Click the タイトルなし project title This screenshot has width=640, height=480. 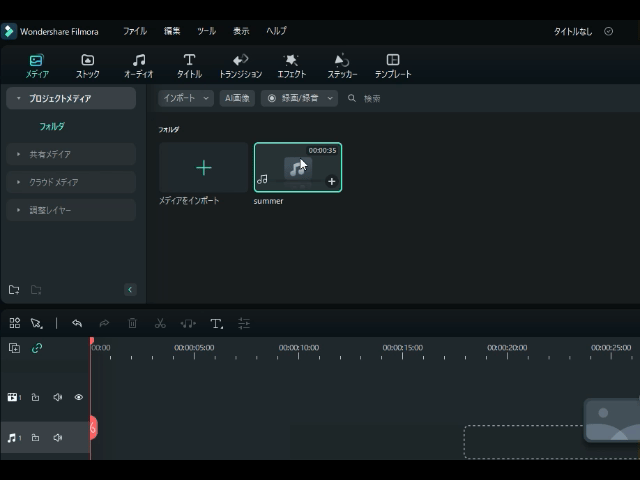click(x=573, y=31)
